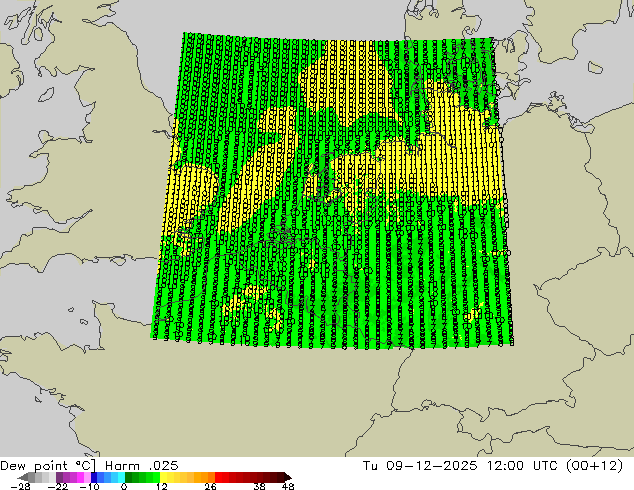Click the bright red legend swatch after 26
This screenshot has width=634, height=490.
point(218,477)
